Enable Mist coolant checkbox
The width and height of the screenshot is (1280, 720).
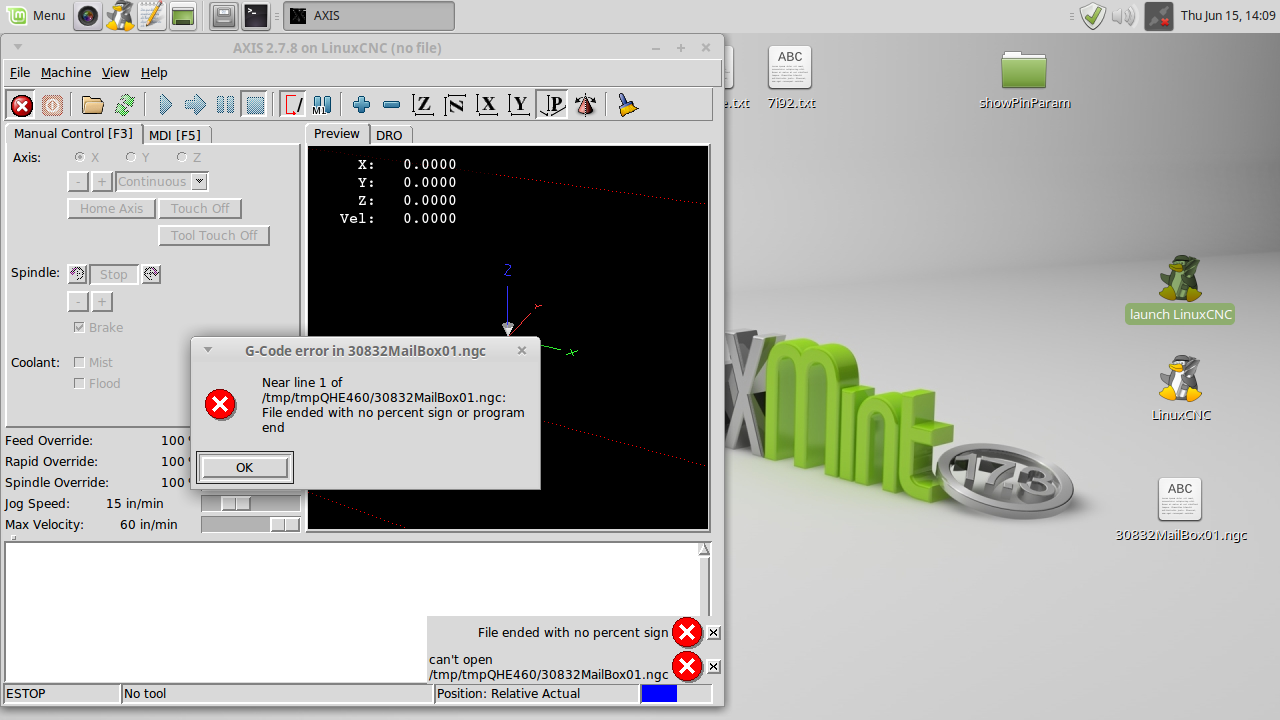(x=79, y=362)
